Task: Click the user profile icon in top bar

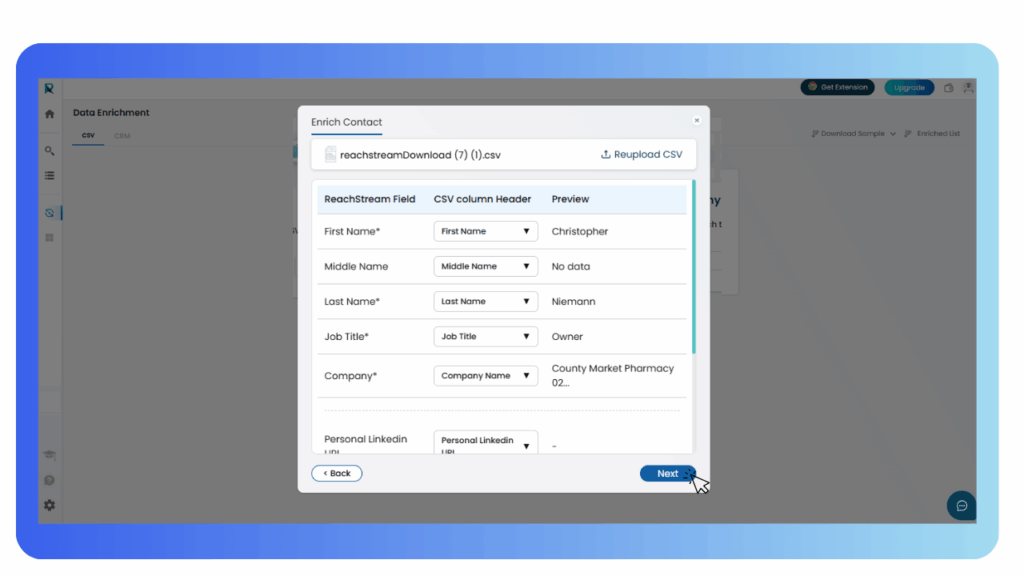Action: coord(968,88)
